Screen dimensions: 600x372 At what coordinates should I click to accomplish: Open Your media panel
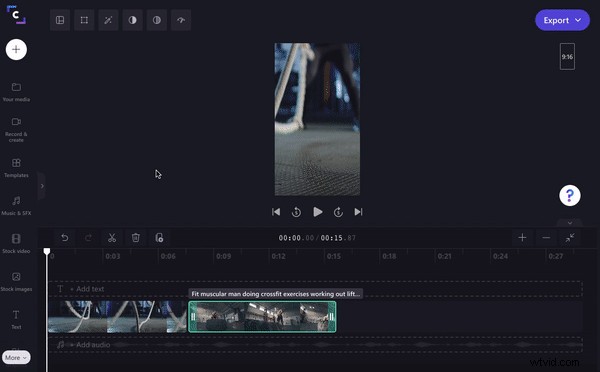coord(16,92)
